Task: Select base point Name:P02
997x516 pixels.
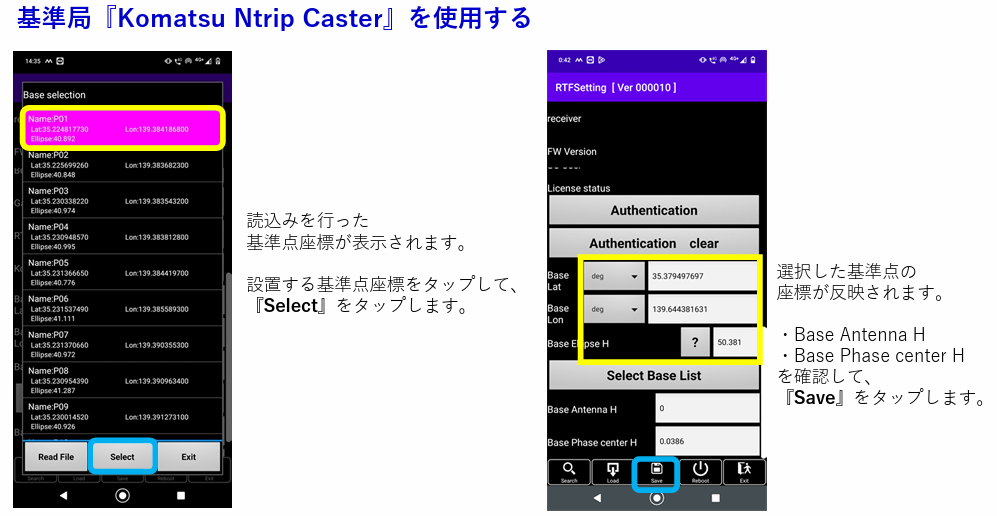Action: 123,165
